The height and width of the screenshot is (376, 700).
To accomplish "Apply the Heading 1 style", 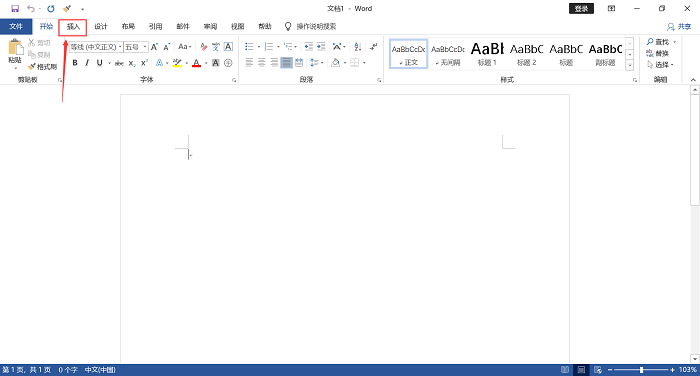I will pos(487,54).
